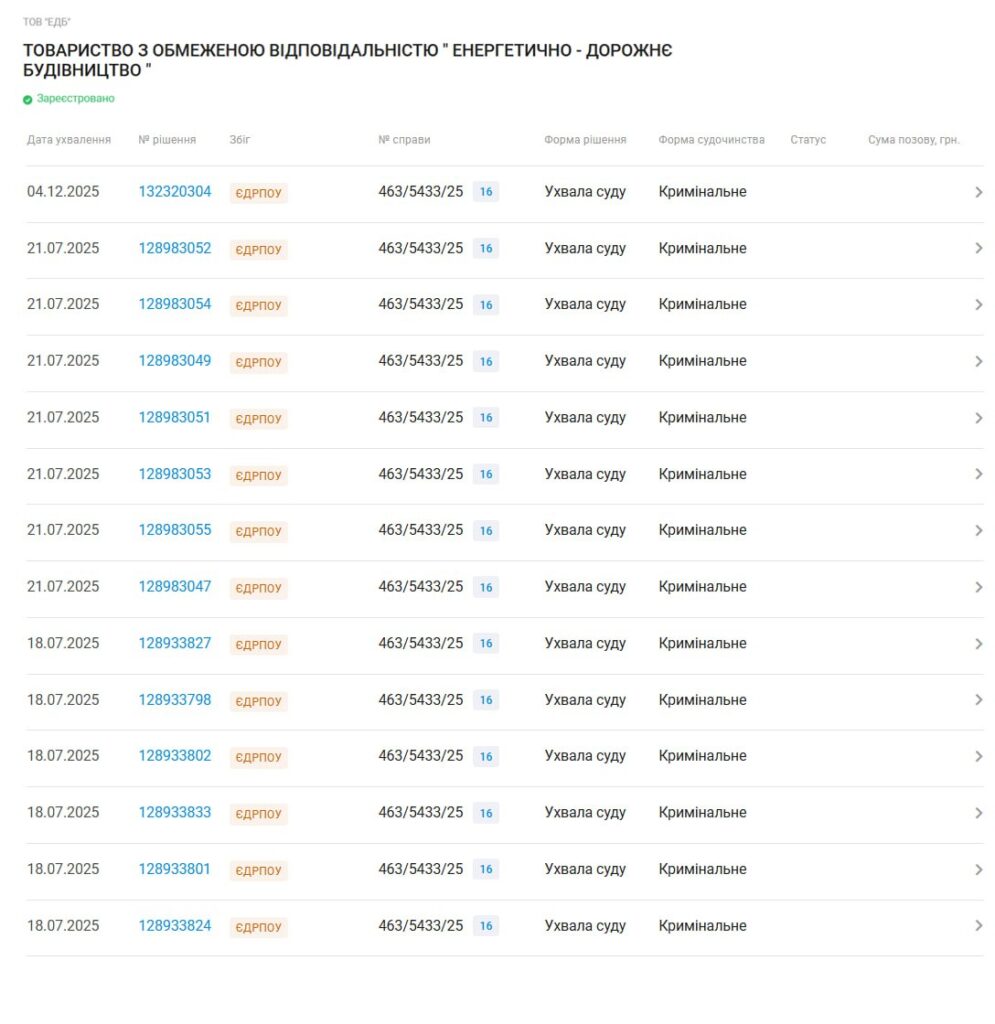995x1024 pixels.
Task: Open decision number 128933802
Action: pyautogui.click(x=174, y=756)
